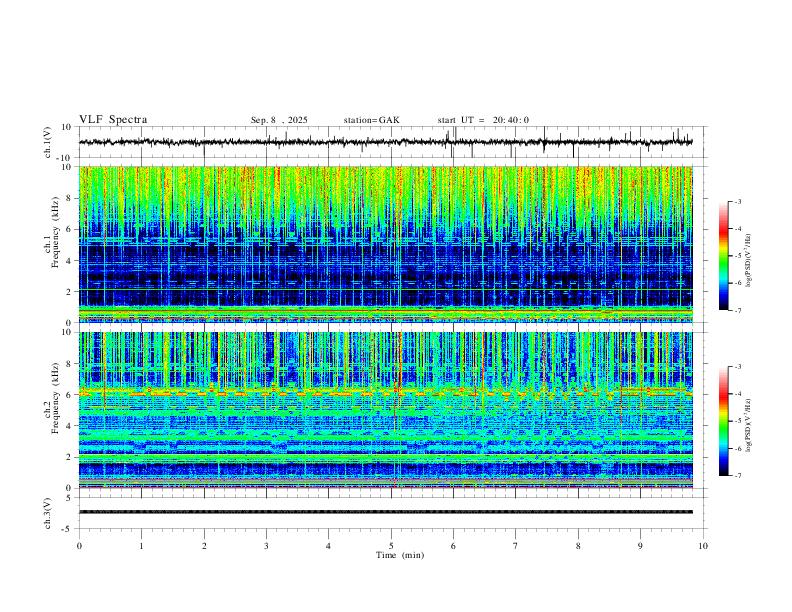Click the '-3' tick on the upper colorbar

pos(738,201)
